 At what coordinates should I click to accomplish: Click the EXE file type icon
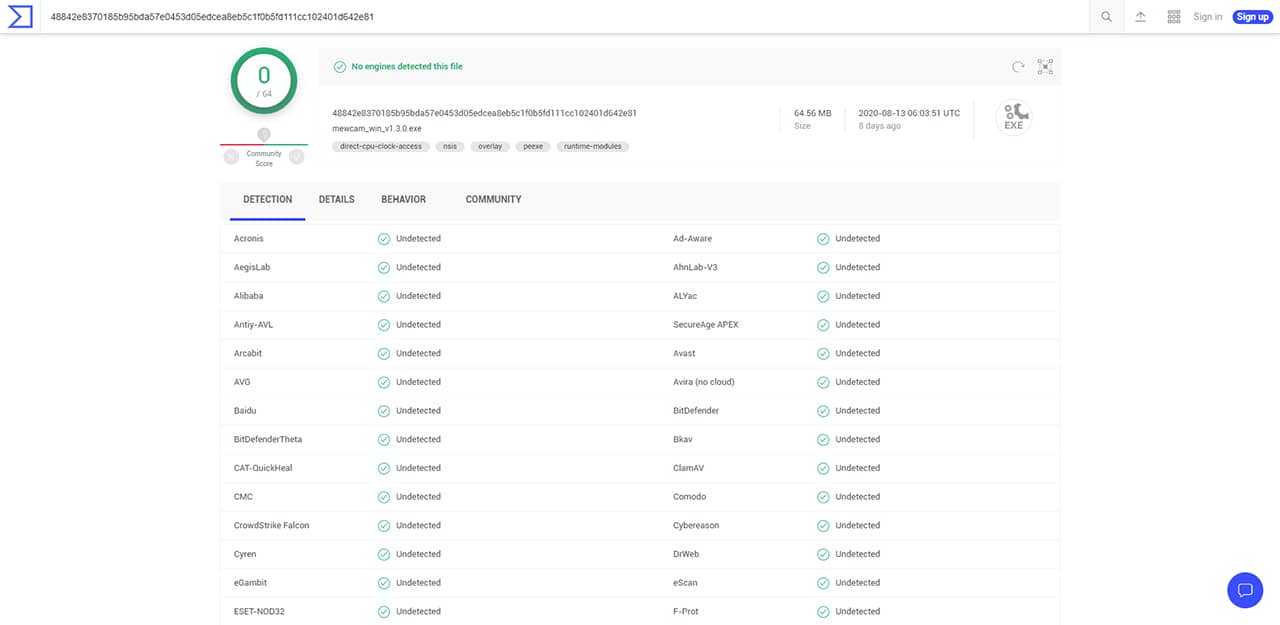click(x=1014, y=117)
